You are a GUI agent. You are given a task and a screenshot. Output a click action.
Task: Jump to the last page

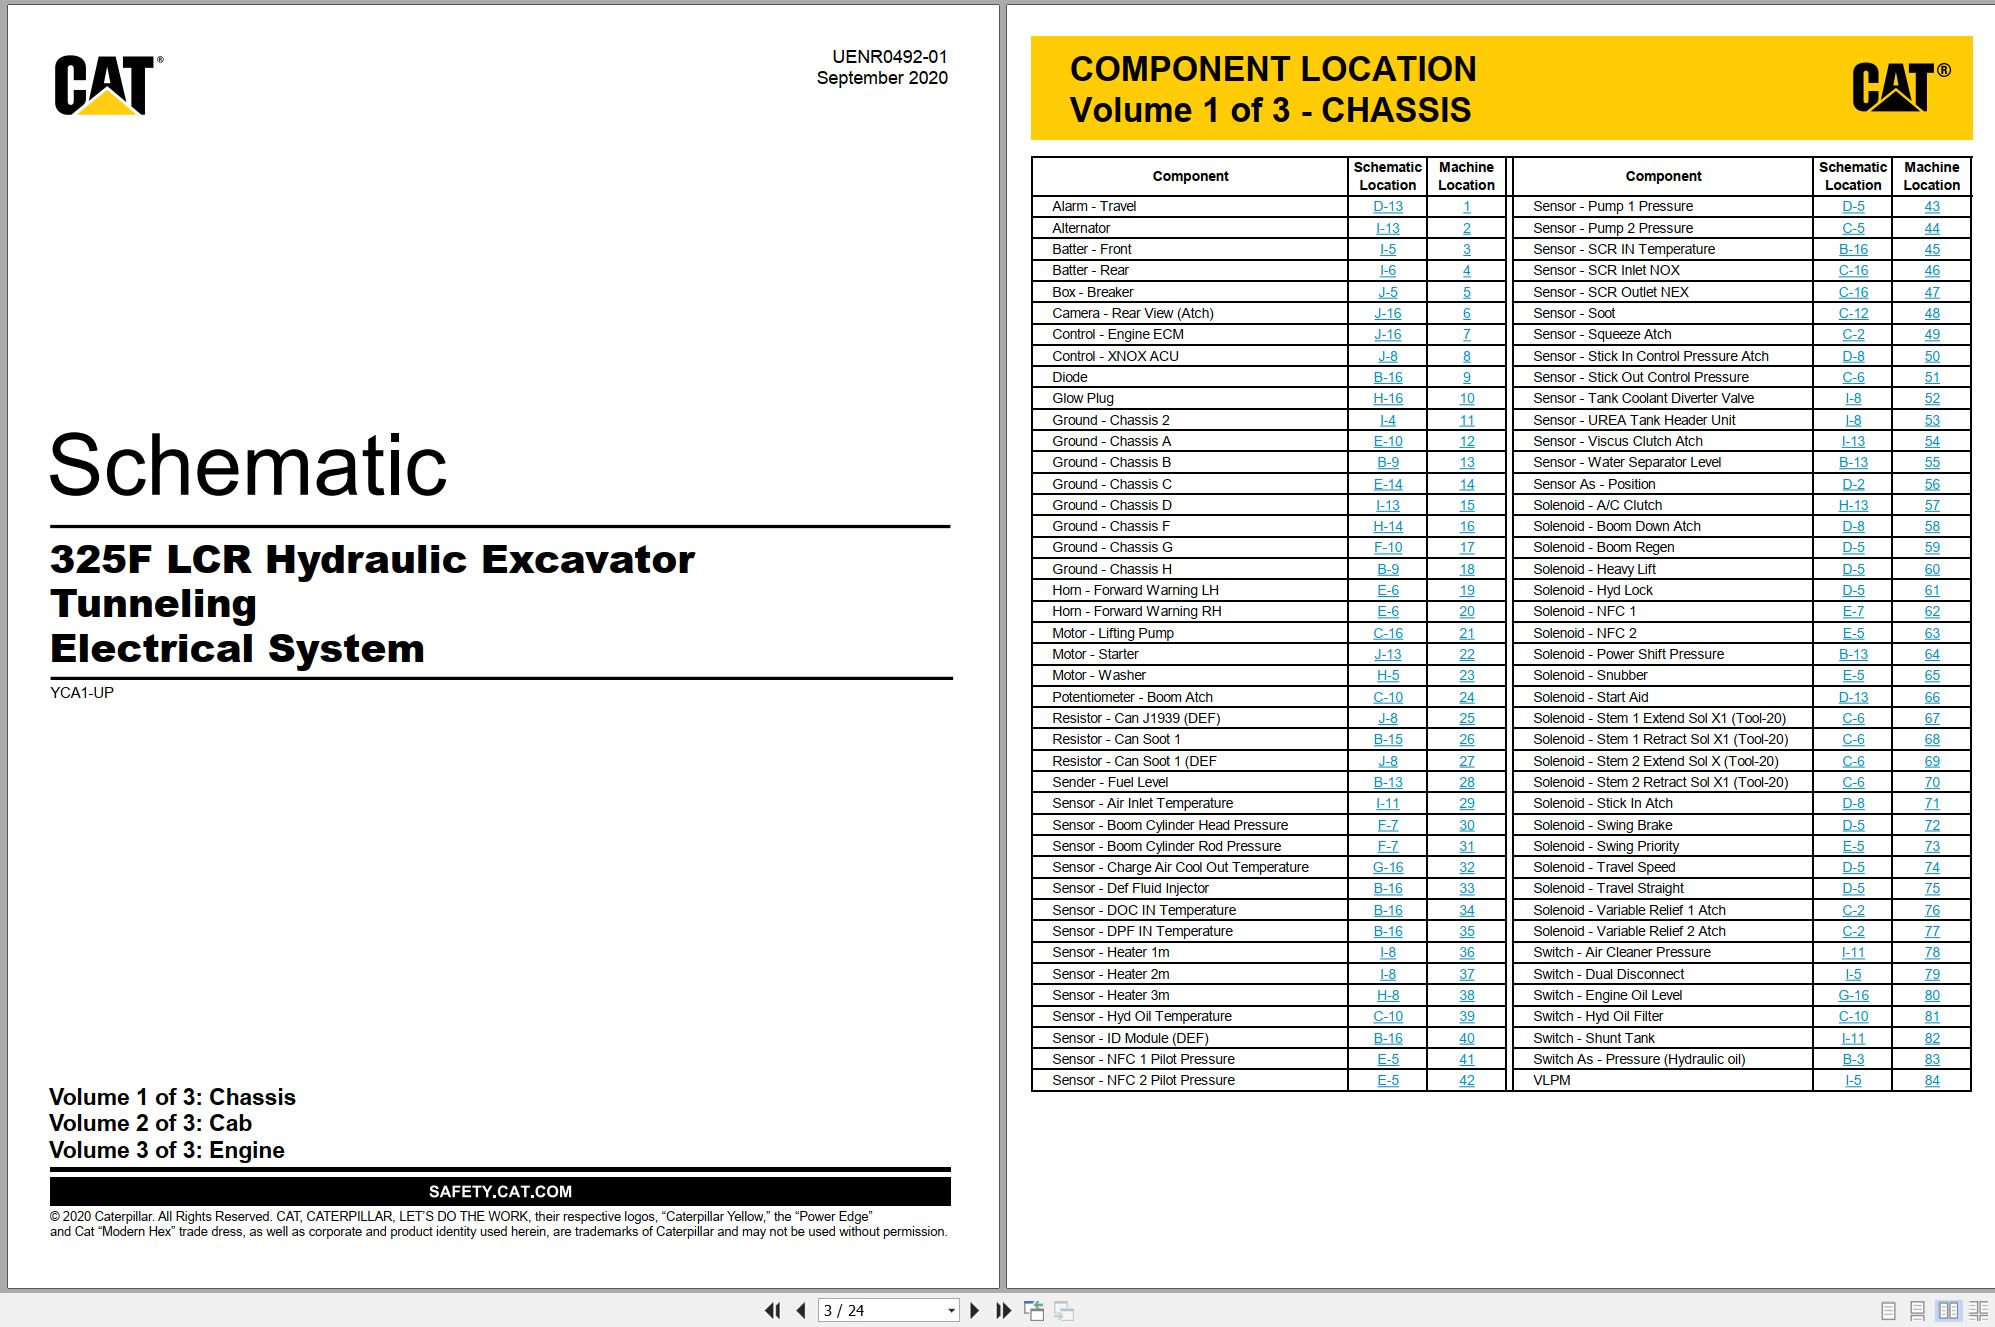(1003, 1310)
